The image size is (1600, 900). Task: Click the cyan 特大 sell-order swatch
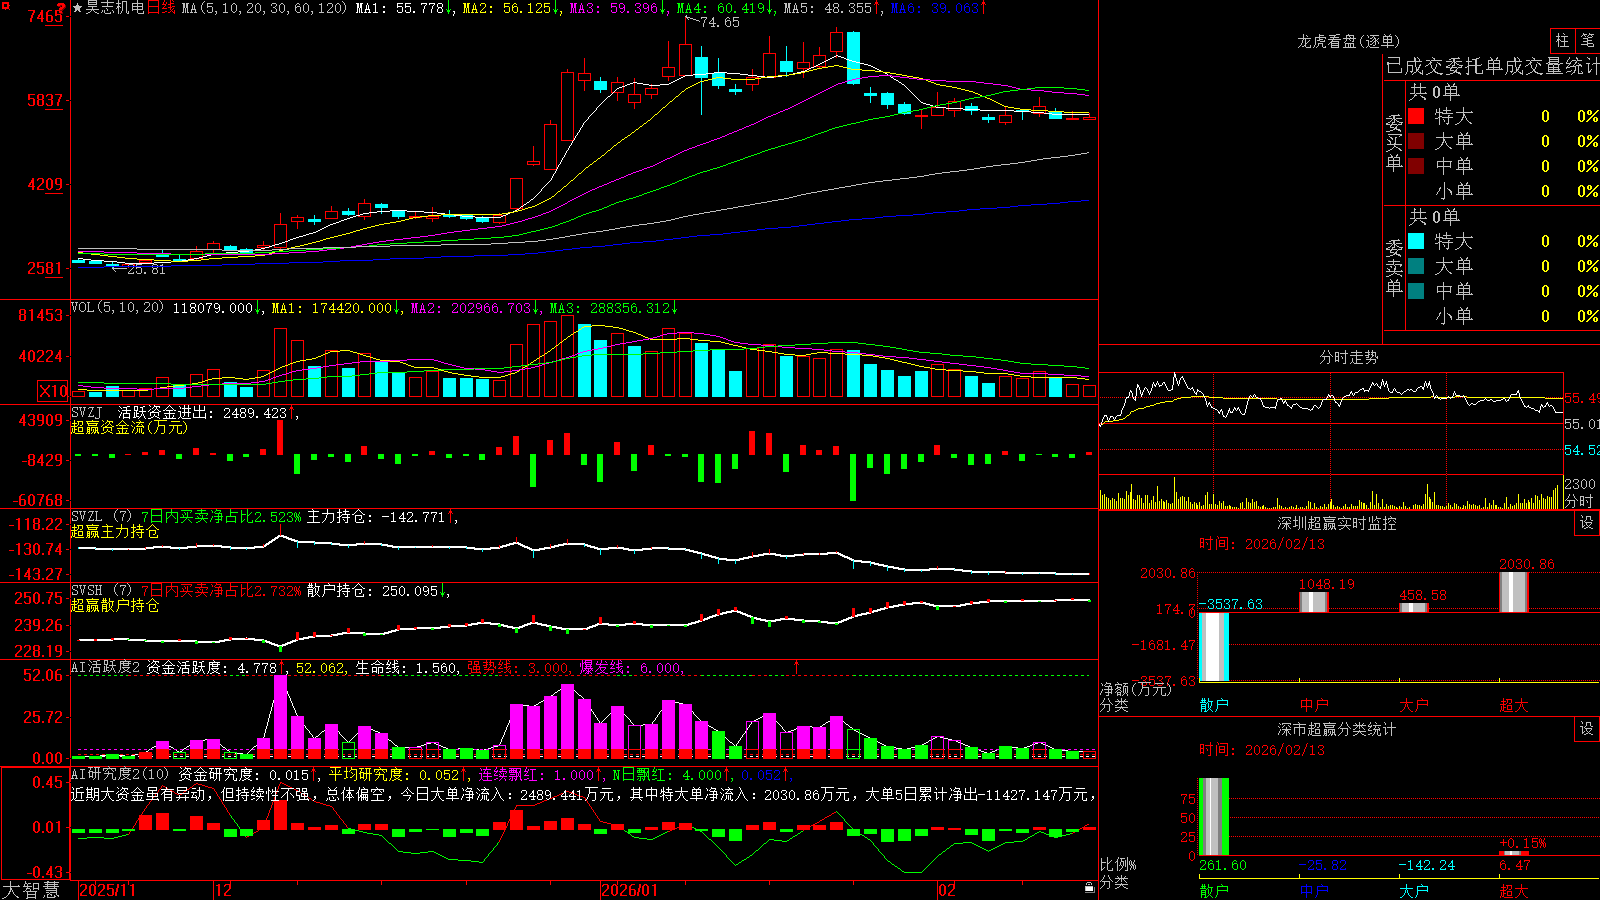[1416, 241]
